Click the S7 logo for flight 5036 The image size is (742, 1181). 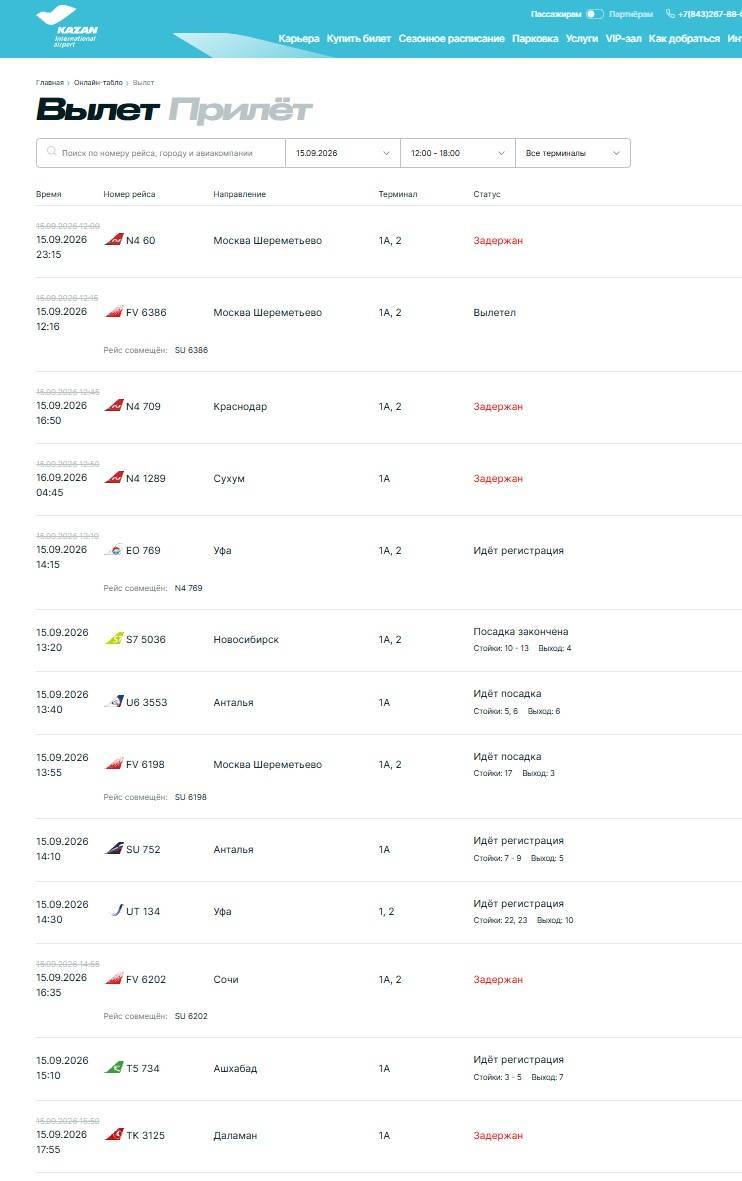pos(114,639)
